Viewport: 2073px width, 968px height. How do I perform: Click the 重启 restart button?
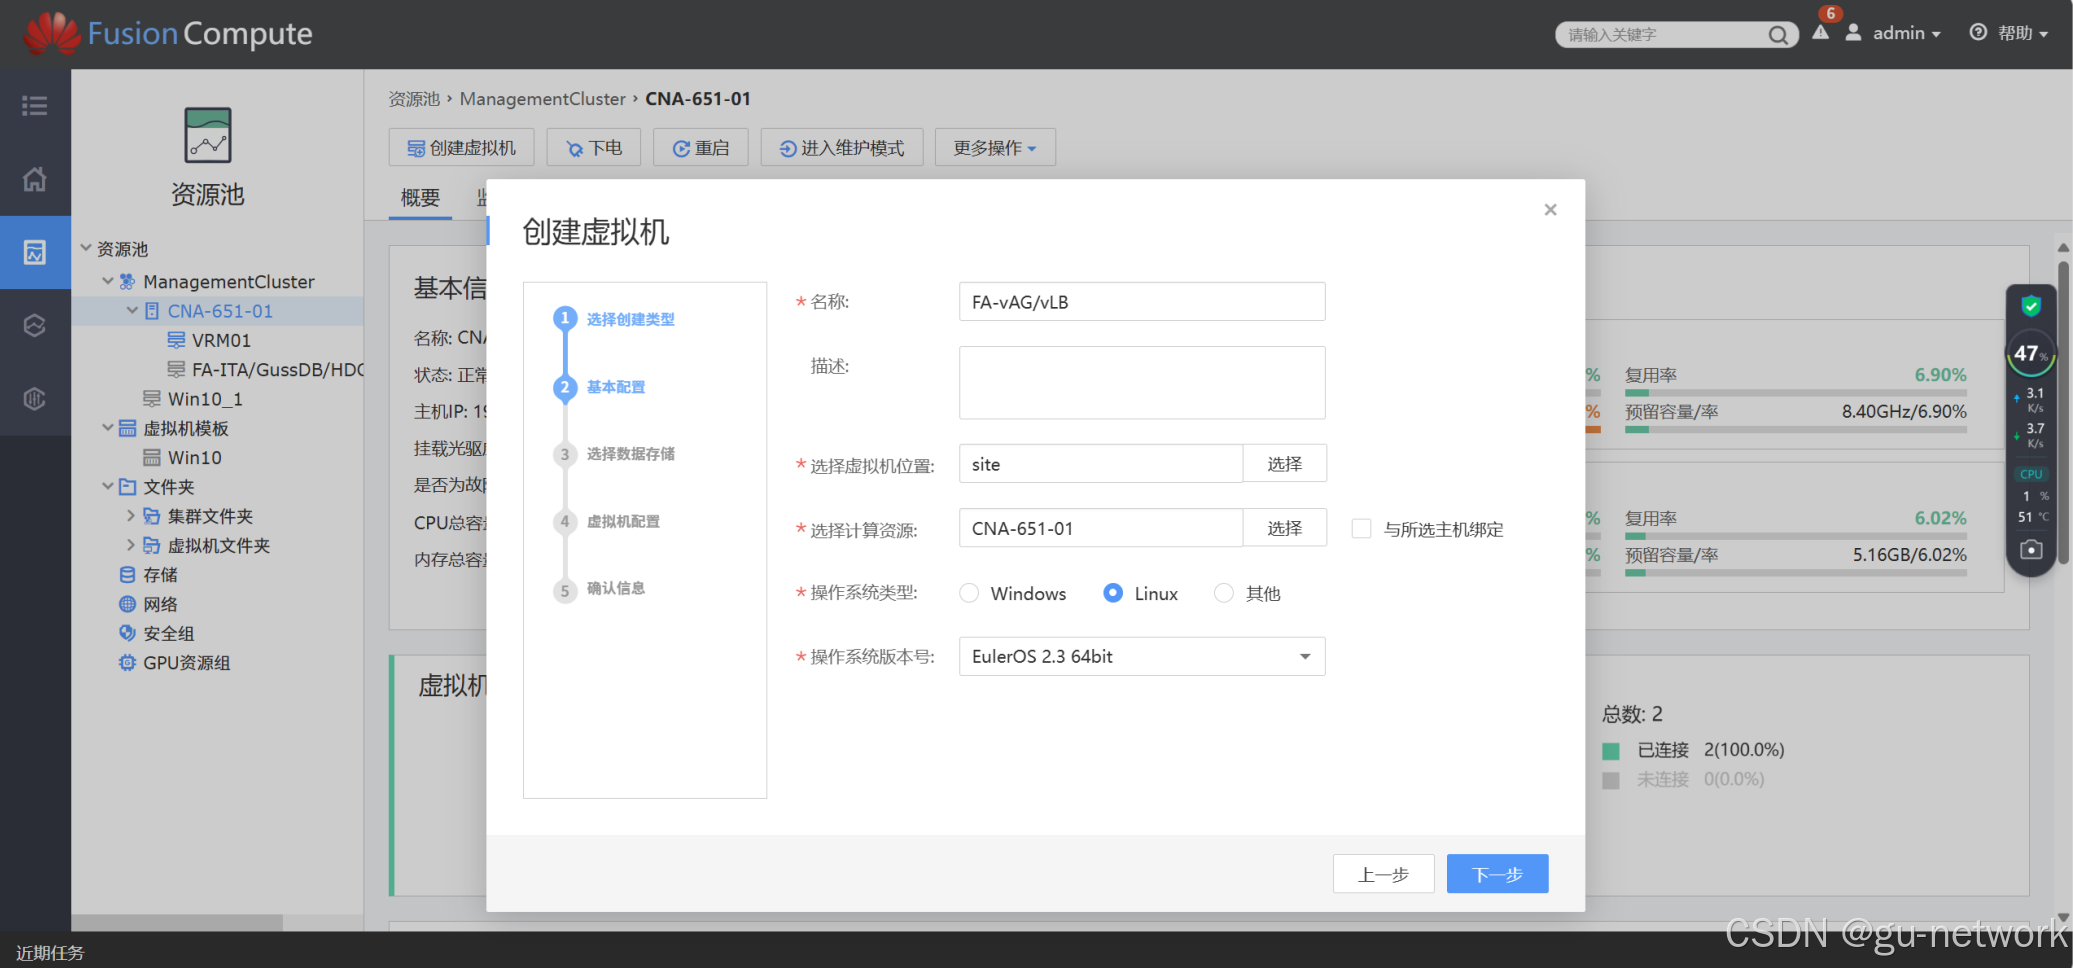click(701, 147)
